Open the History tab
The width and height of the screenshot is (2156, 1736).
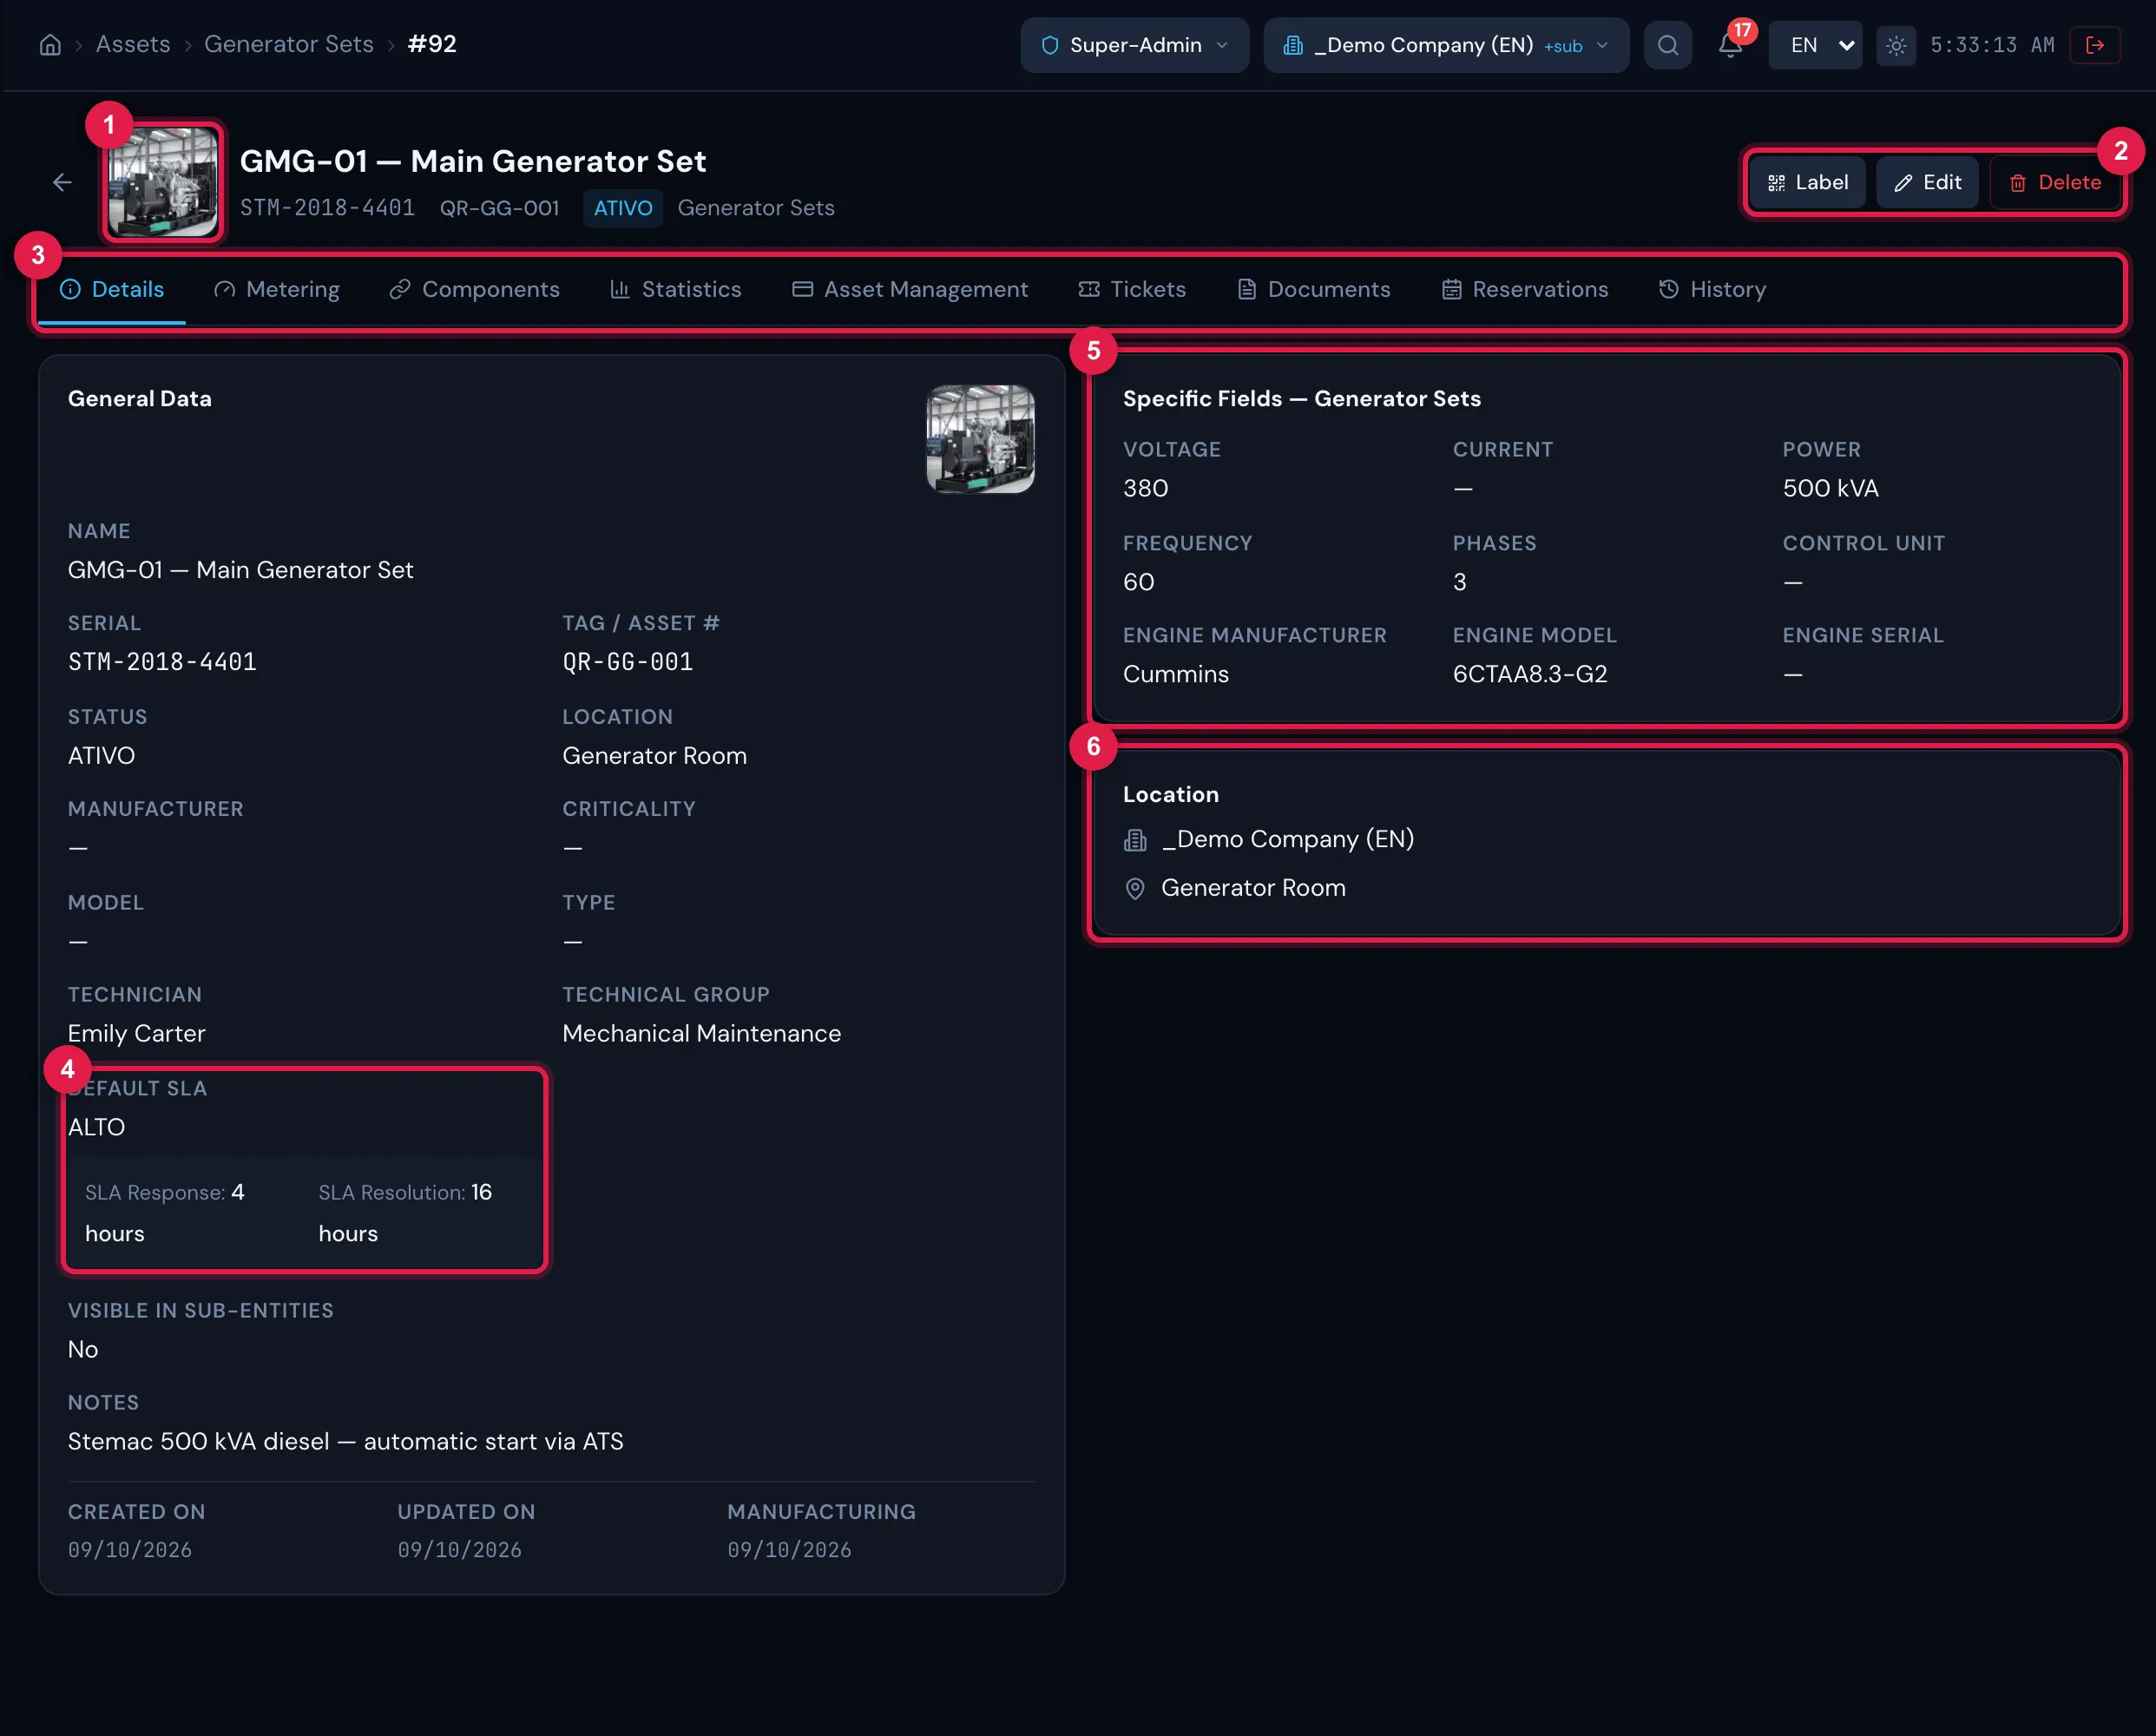(x=1712, y=289)
